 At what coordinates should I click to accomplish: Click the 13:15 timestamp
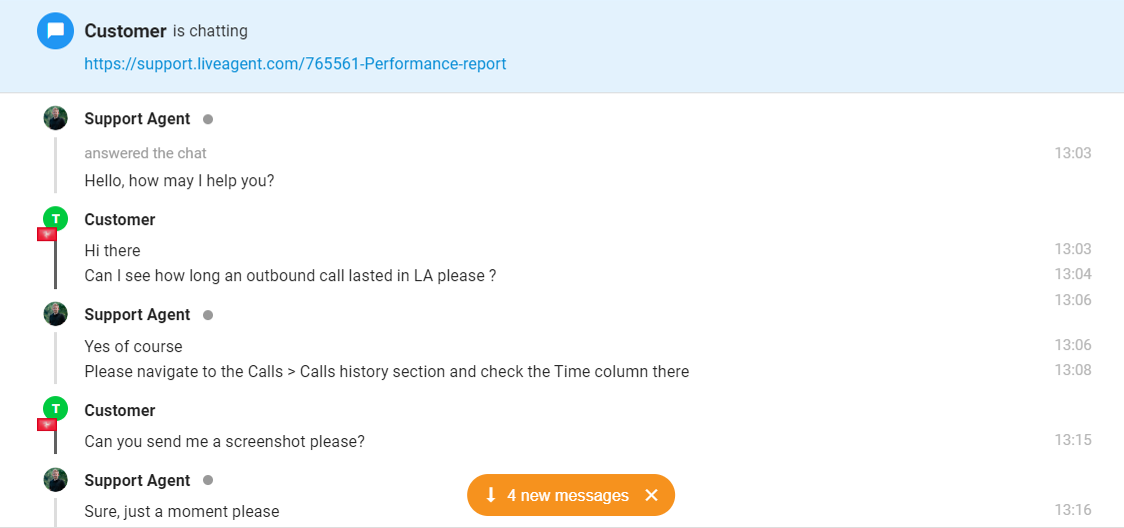point(1072,440)
